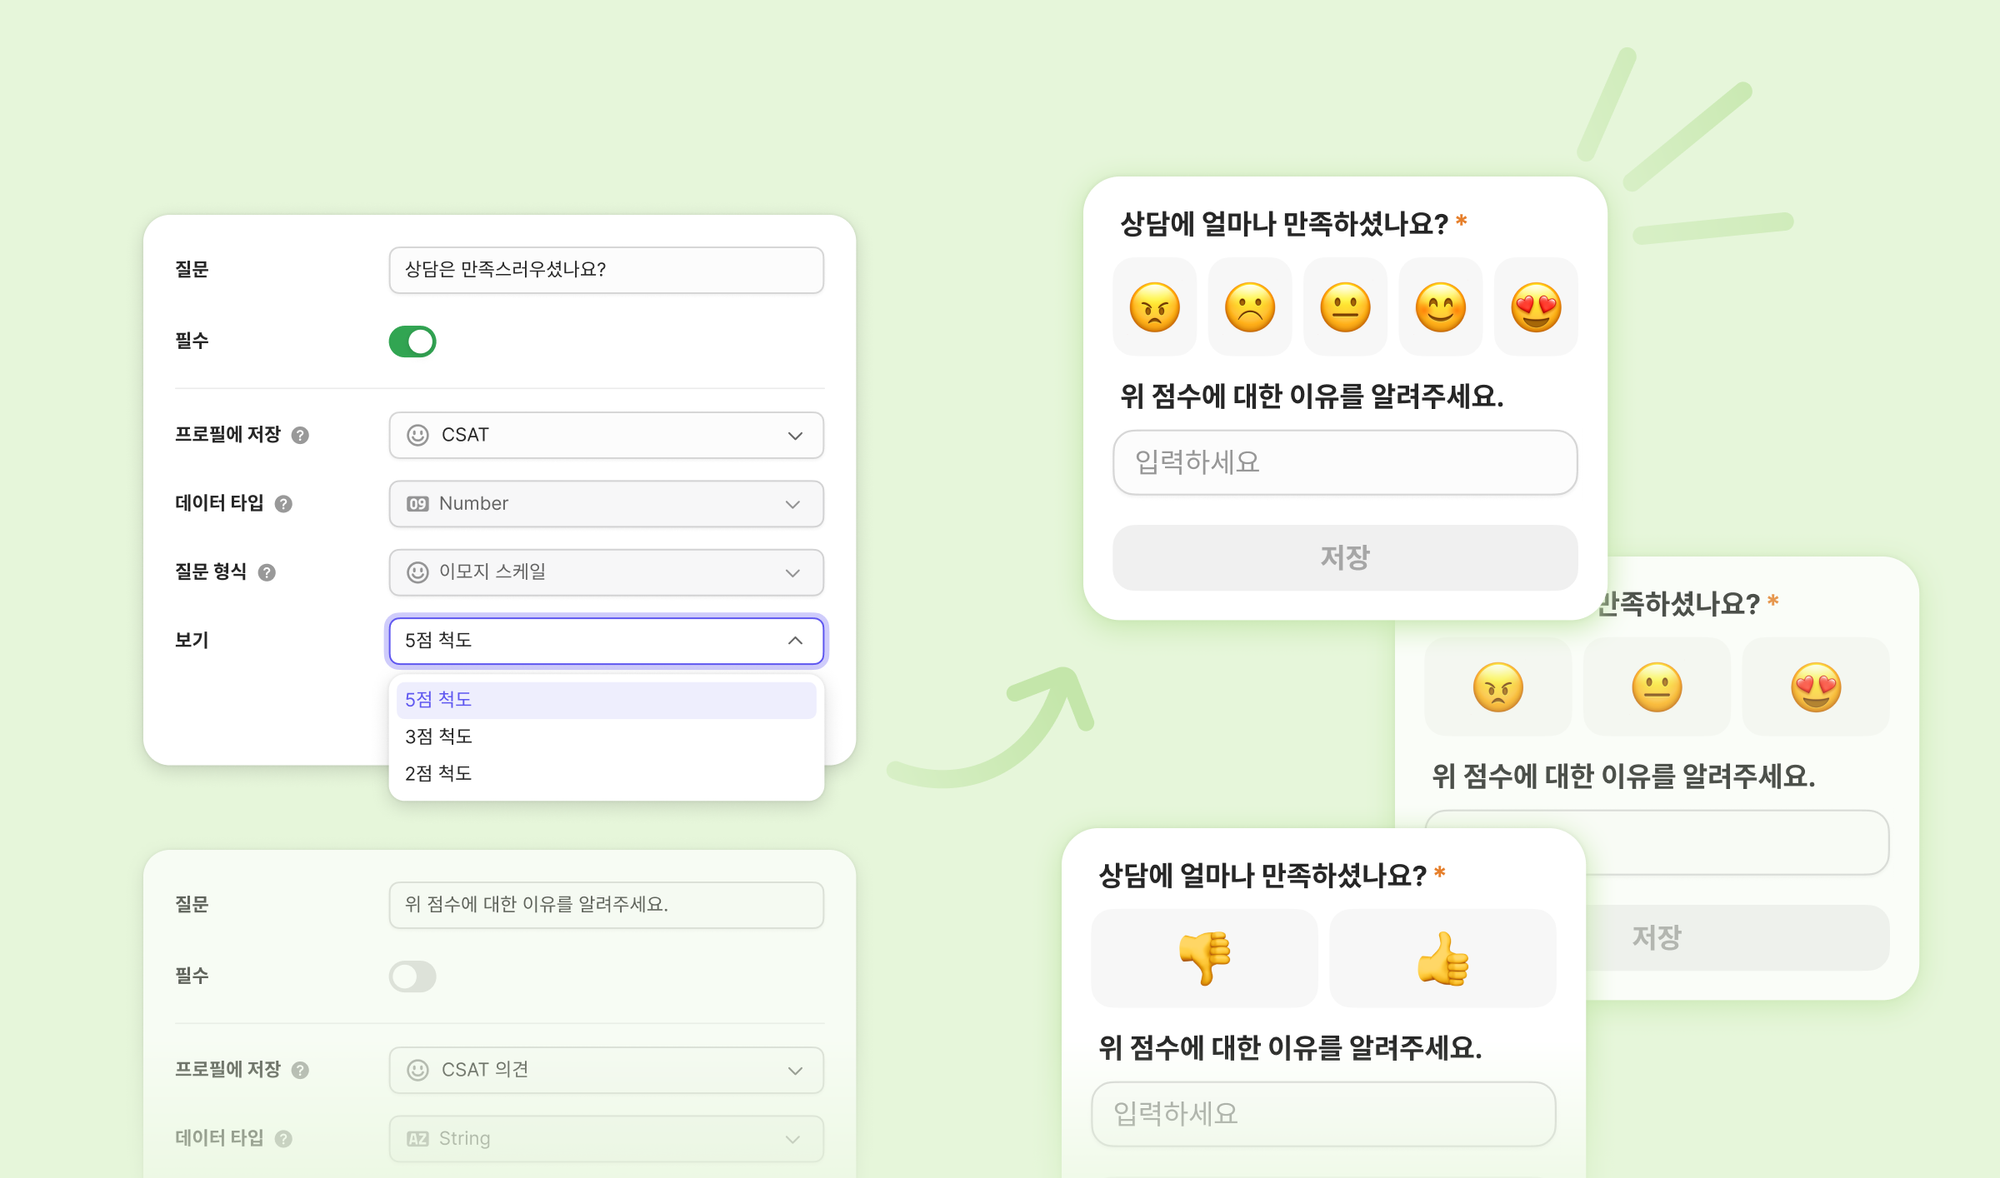This screenshot has width=2000, height=1178.
Task: Turn off the green 필수 toggle
Action: [x=412, y=342]
